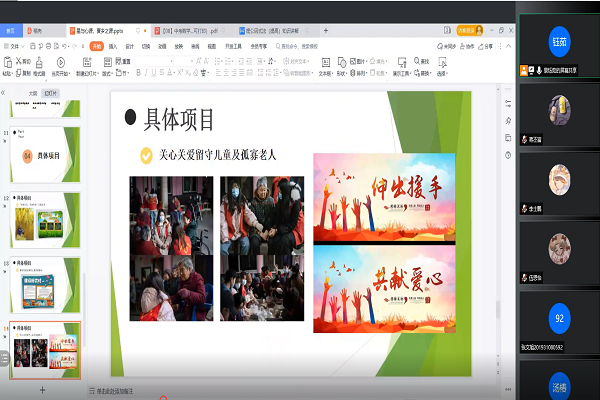Toggle Bold formatting
Screen dimensions: 600x400
(138, 72)
